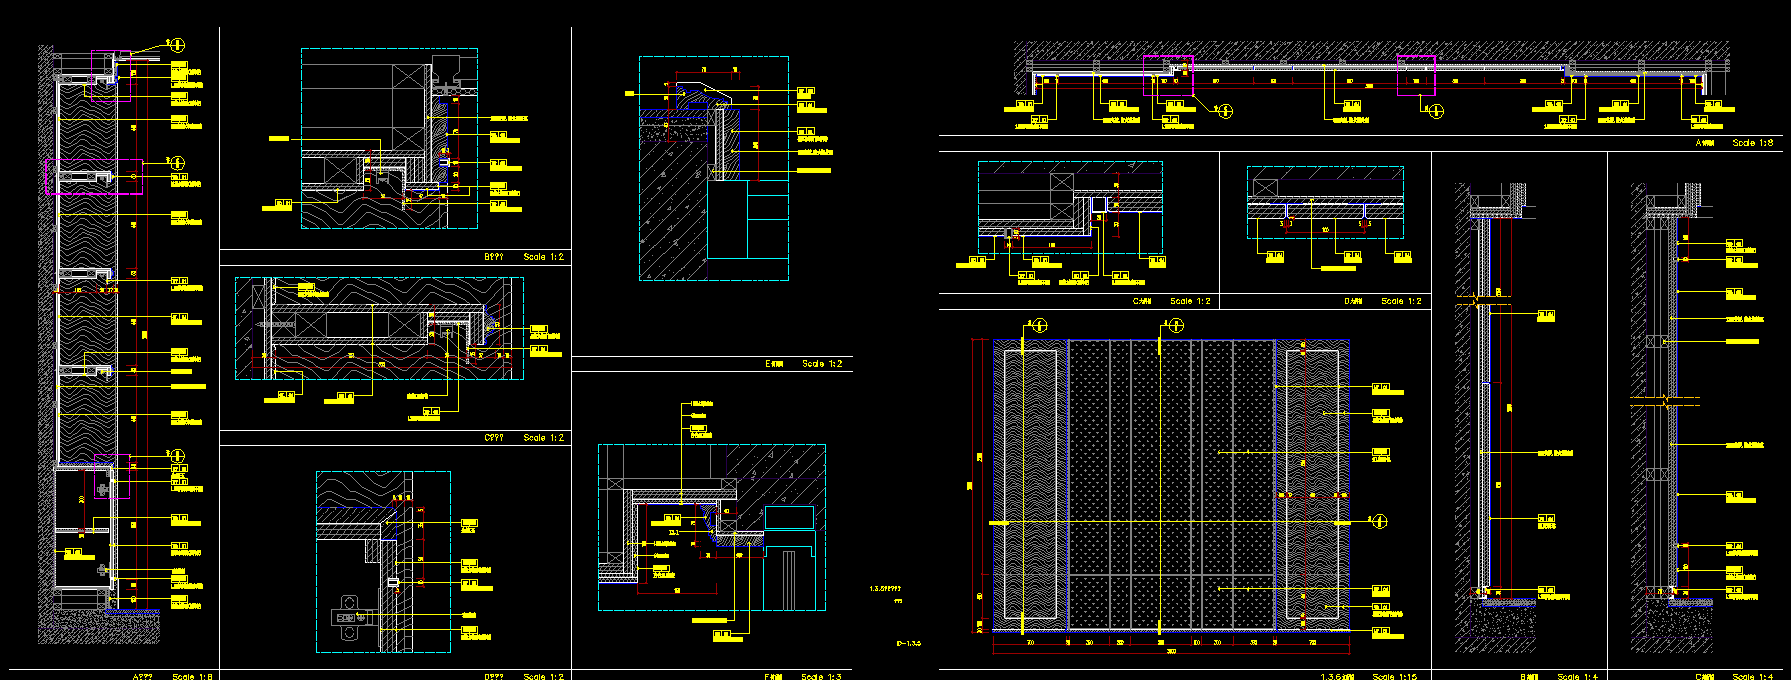Click 'Scale 1:2' label beside 'D???' title
Screen dimensions: 1791x680
pyautogui.click(x=544, y=677)
